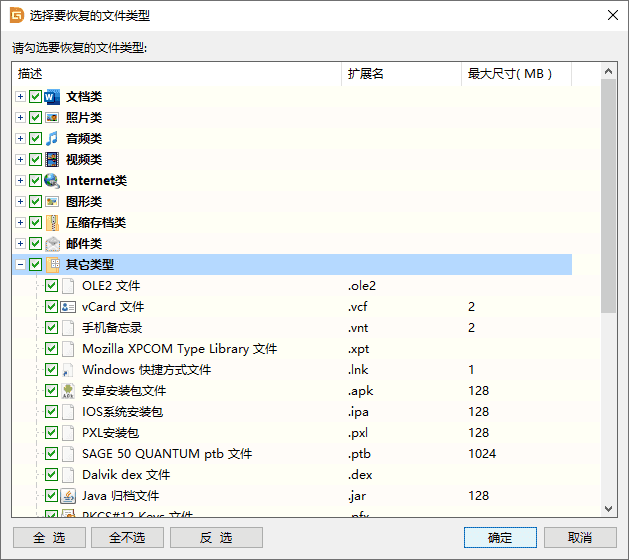629x560 pixels.
Task: Click the file icon beside IOS系统安装包
Action: pyautogui.click(x=68, y=412)
